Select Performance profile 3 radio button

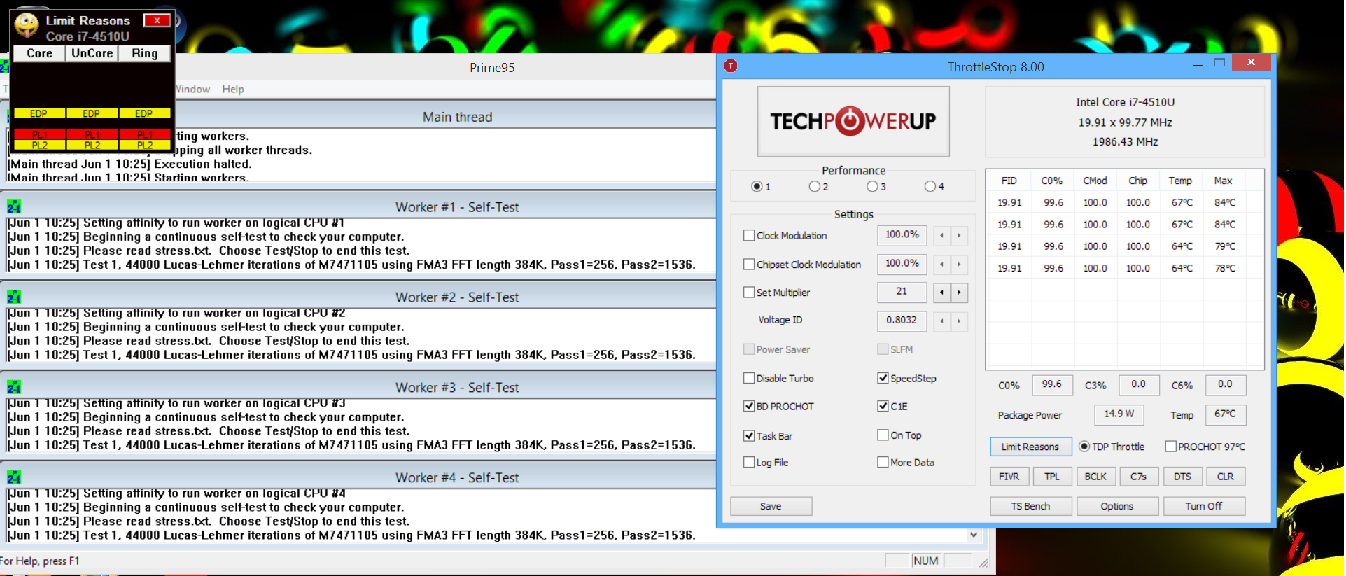click(872, 187)
